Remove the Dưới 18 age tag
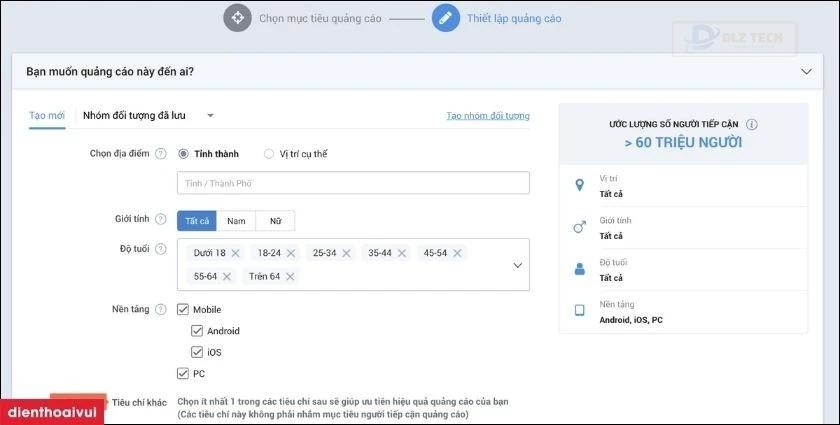Image resolution: width=840 pixels, height=425 pixels. (235, 253)
